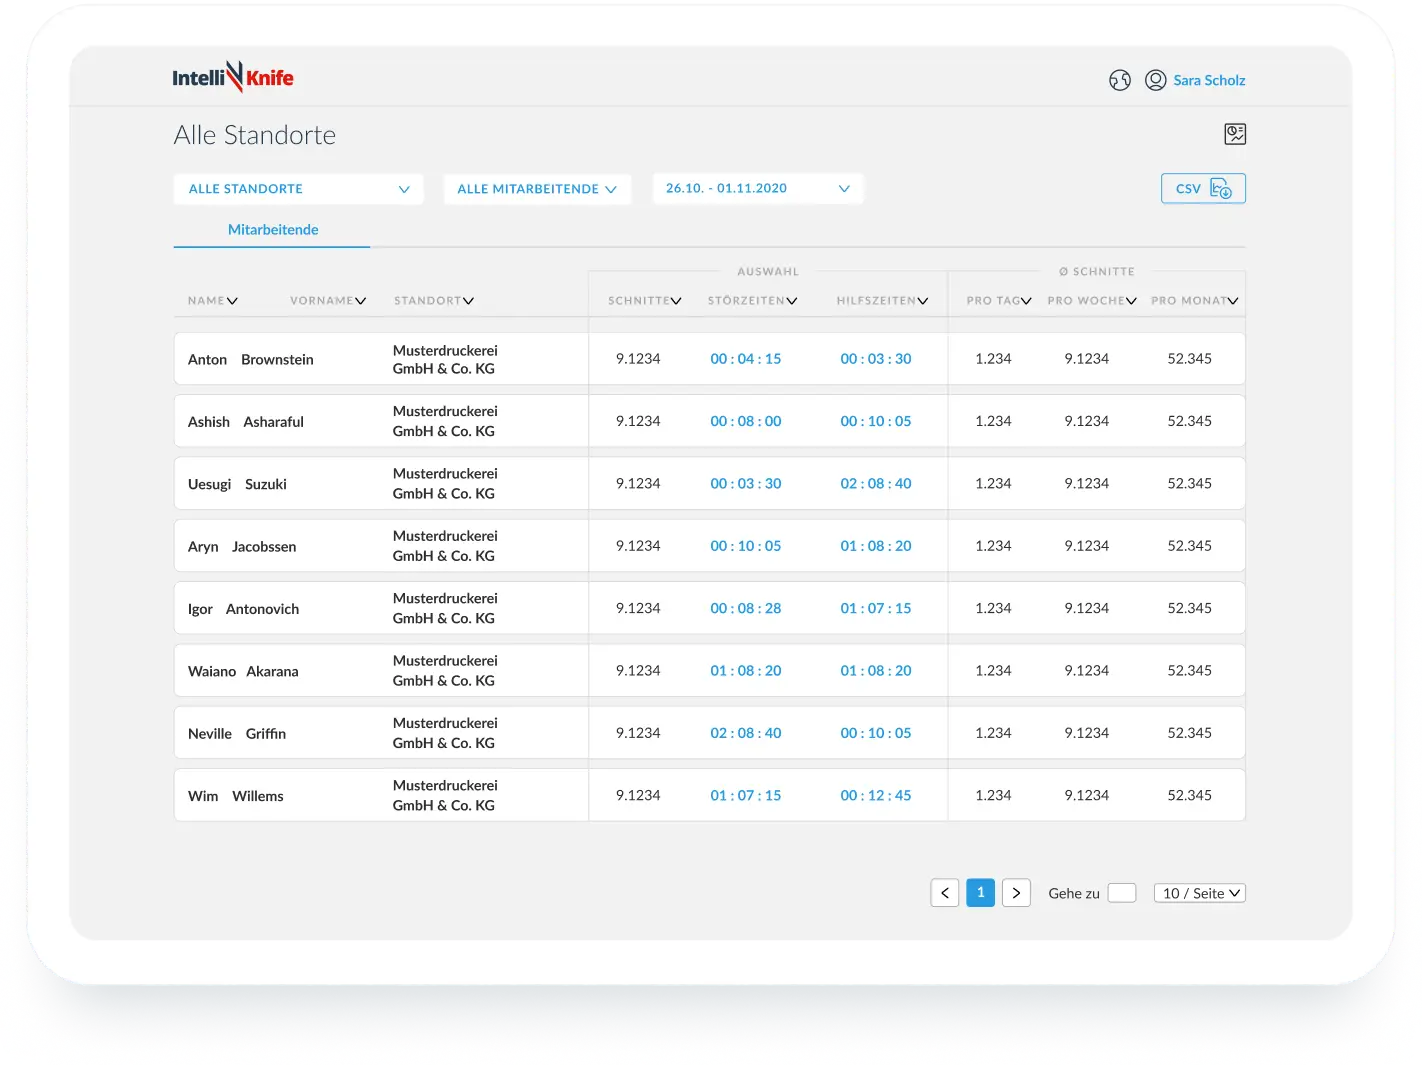Click Waiano Akarana's Störzeiten 01 : 08 : 20
Image resolution: width=1423 pixels, height=1066 pixels.
pos(746,671)
